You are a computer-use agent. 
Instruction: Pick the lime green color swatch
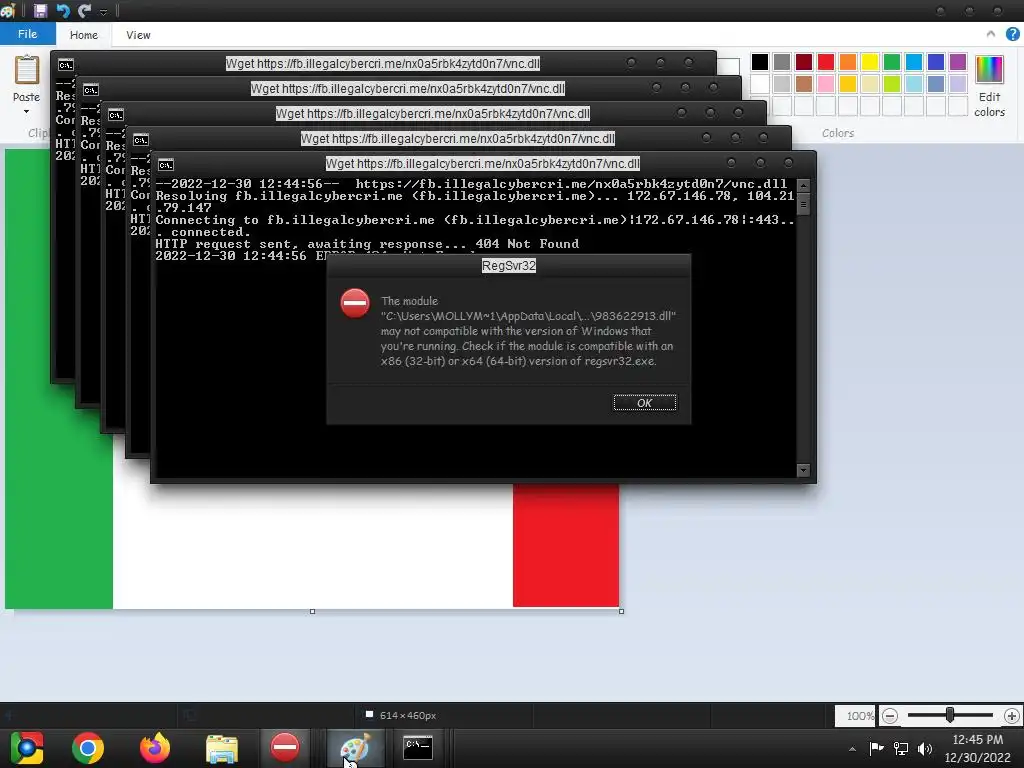pos(891,84)
